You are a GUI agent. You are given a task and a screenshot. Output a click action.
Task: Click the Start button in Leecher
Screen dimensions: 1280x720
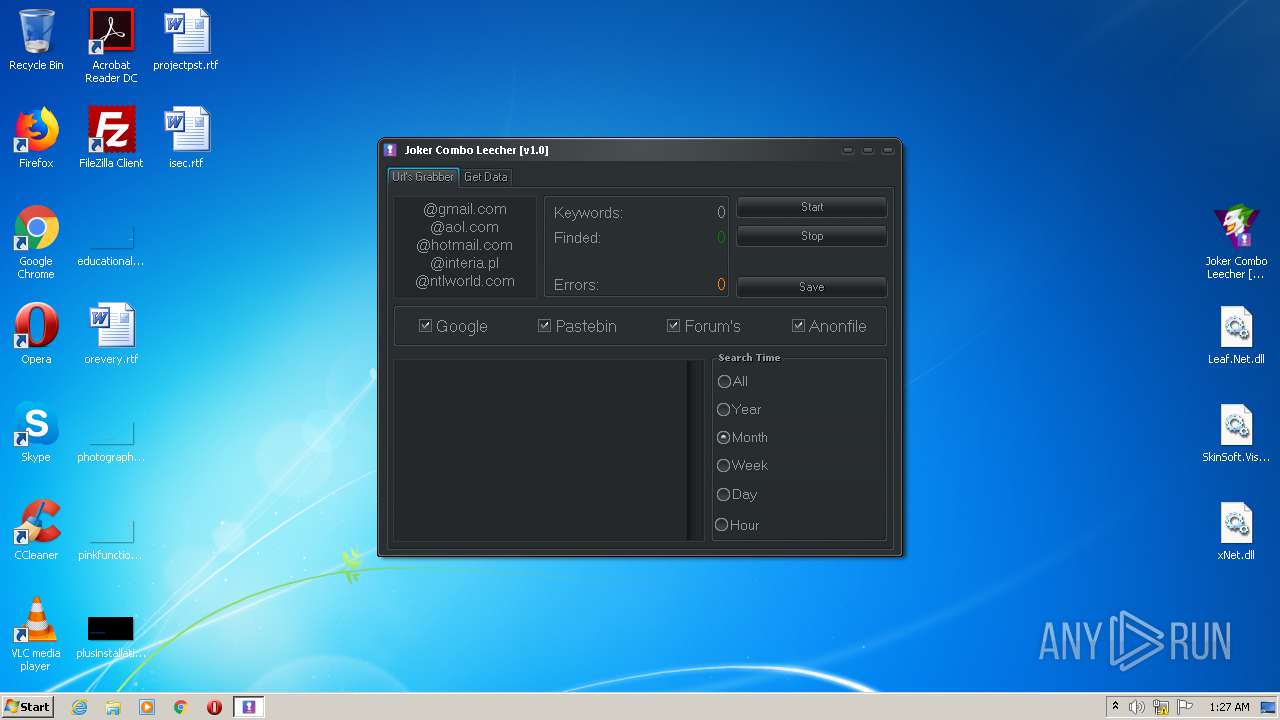(x=812, y=207)
